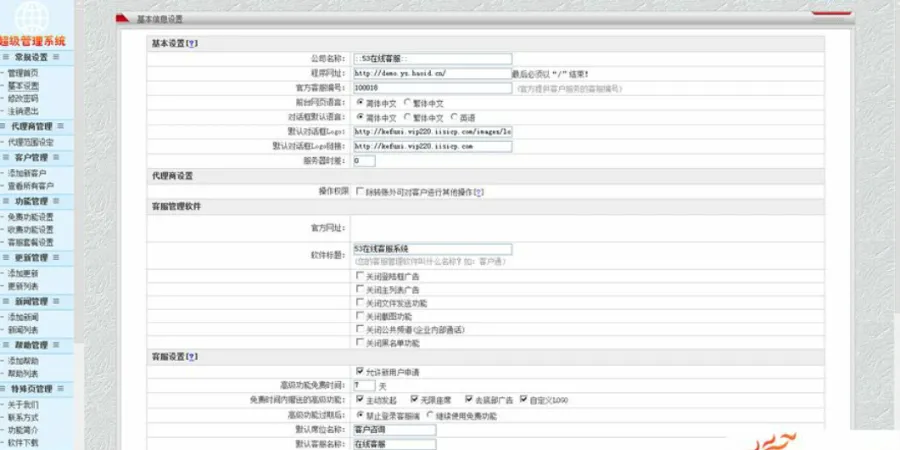The image size is (900, 450).
Task: Click the 软件标题 input field
Action: pyautogui.click(x=432, y=249)
